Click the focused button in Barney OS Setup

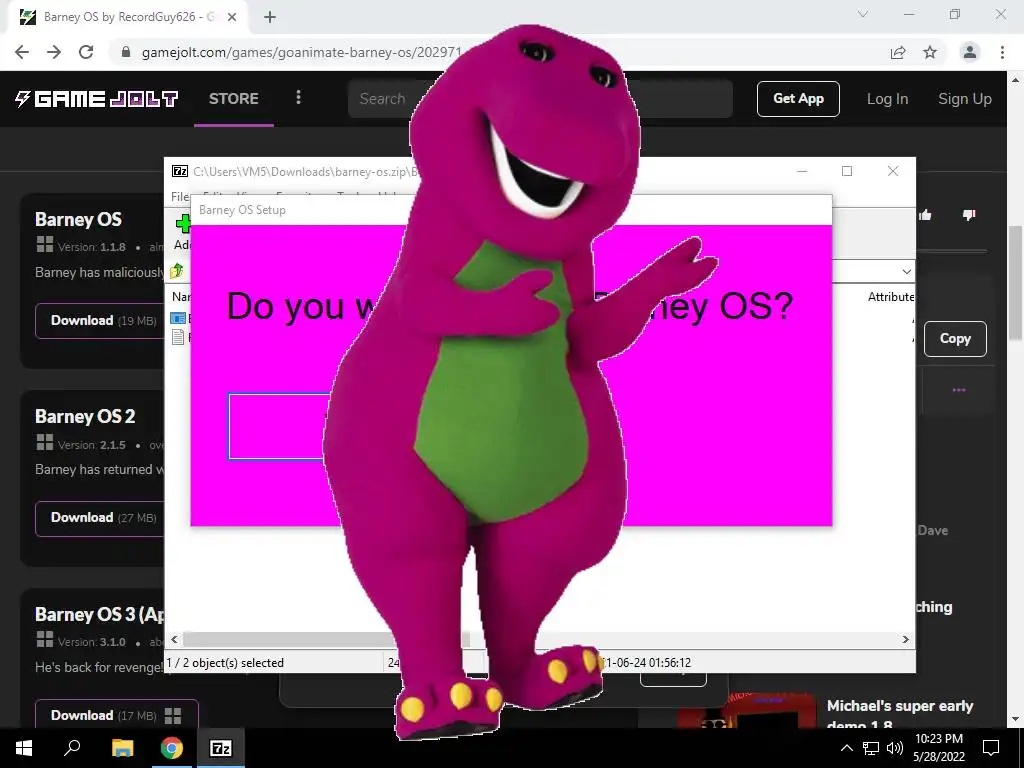coord(278,426)
